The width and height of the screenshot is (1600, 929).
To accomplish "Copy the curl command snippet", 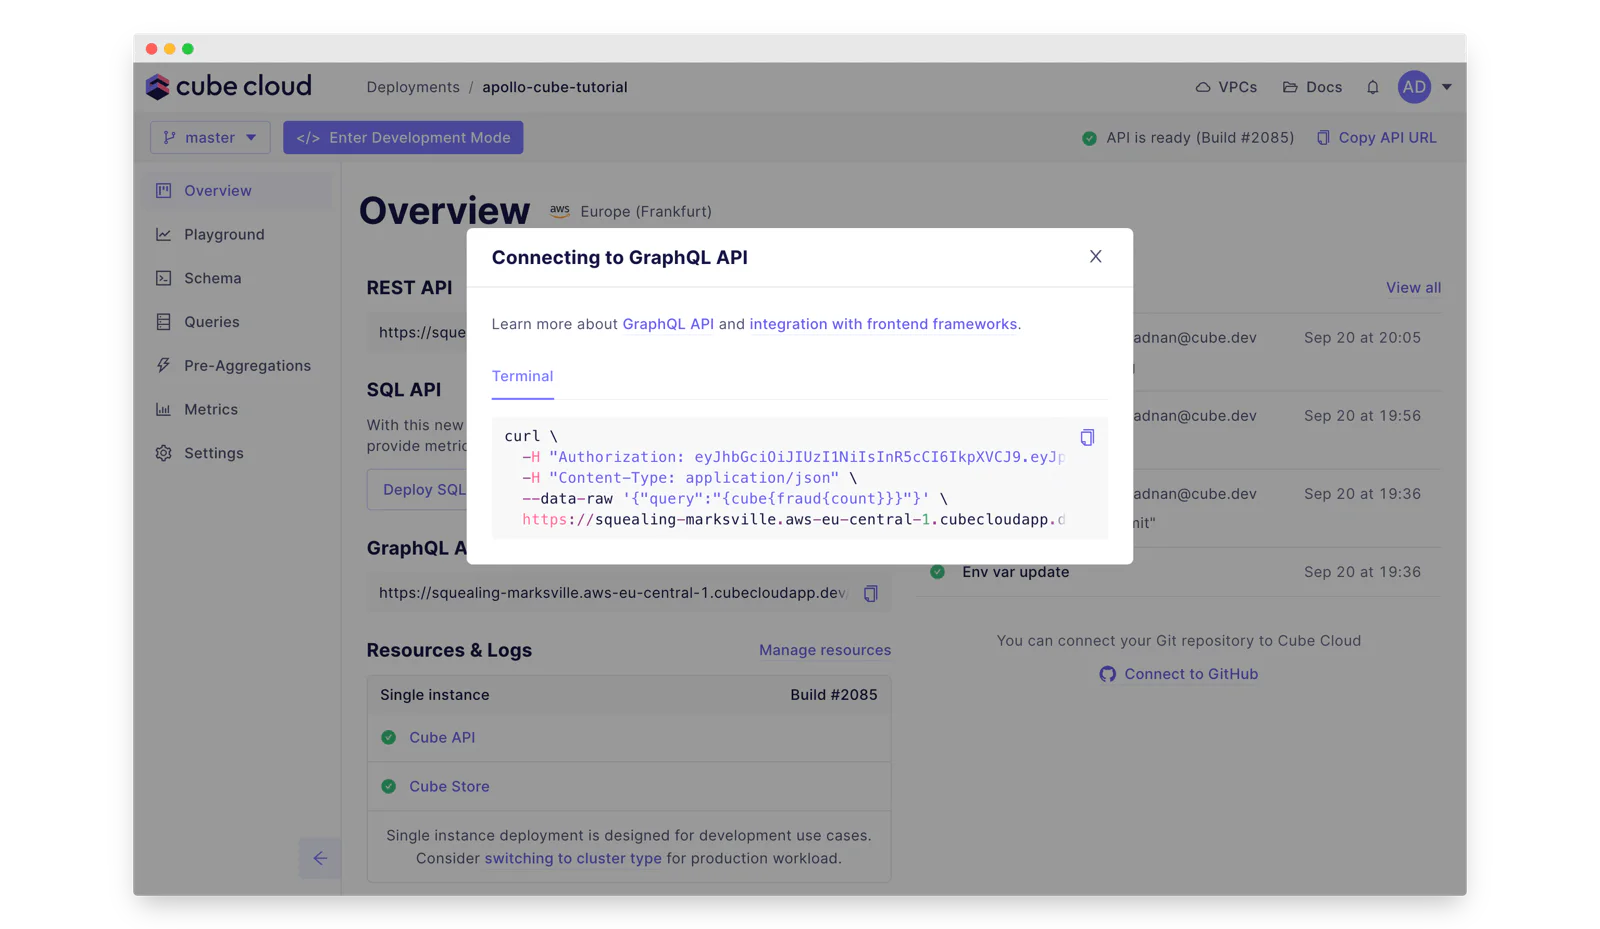I will 1087,437.
